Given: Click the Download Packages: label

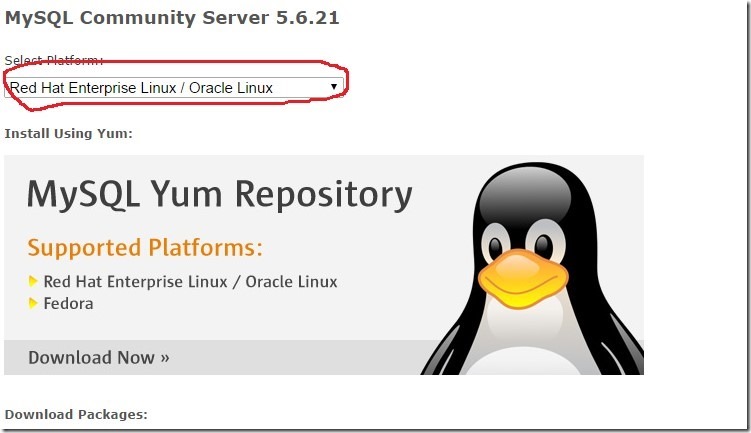Looking at the screenshot, I should click(x=76, y=414).
